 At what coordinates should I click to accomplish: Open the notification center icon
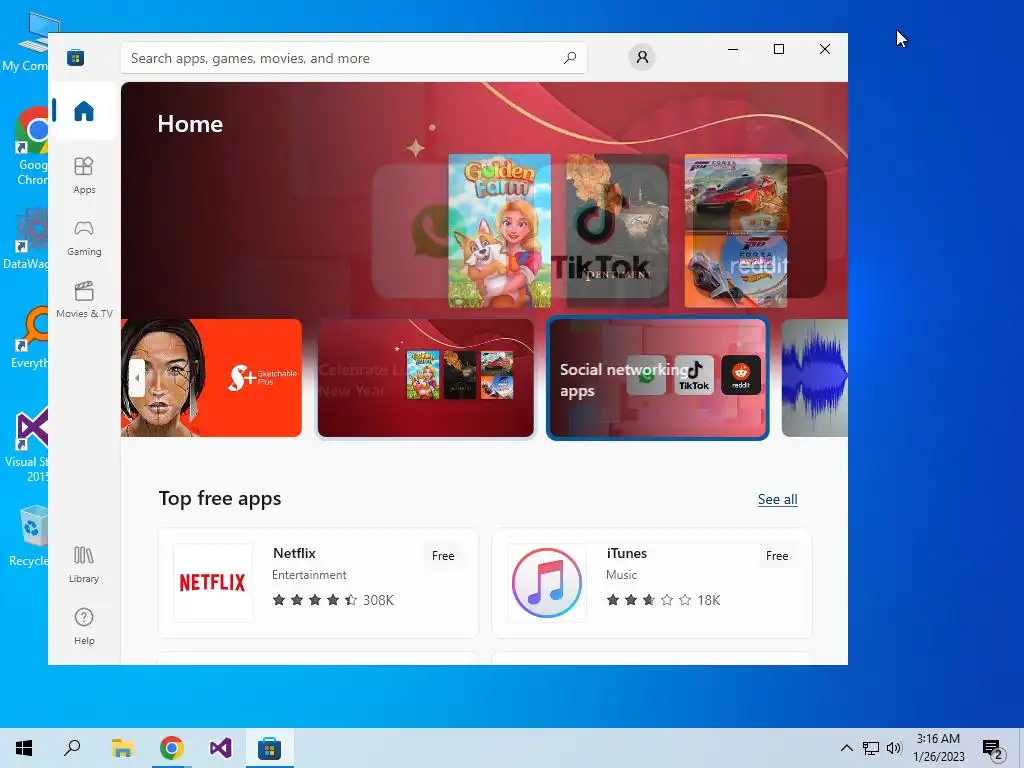pyautogui.click(x=993, y=749)
